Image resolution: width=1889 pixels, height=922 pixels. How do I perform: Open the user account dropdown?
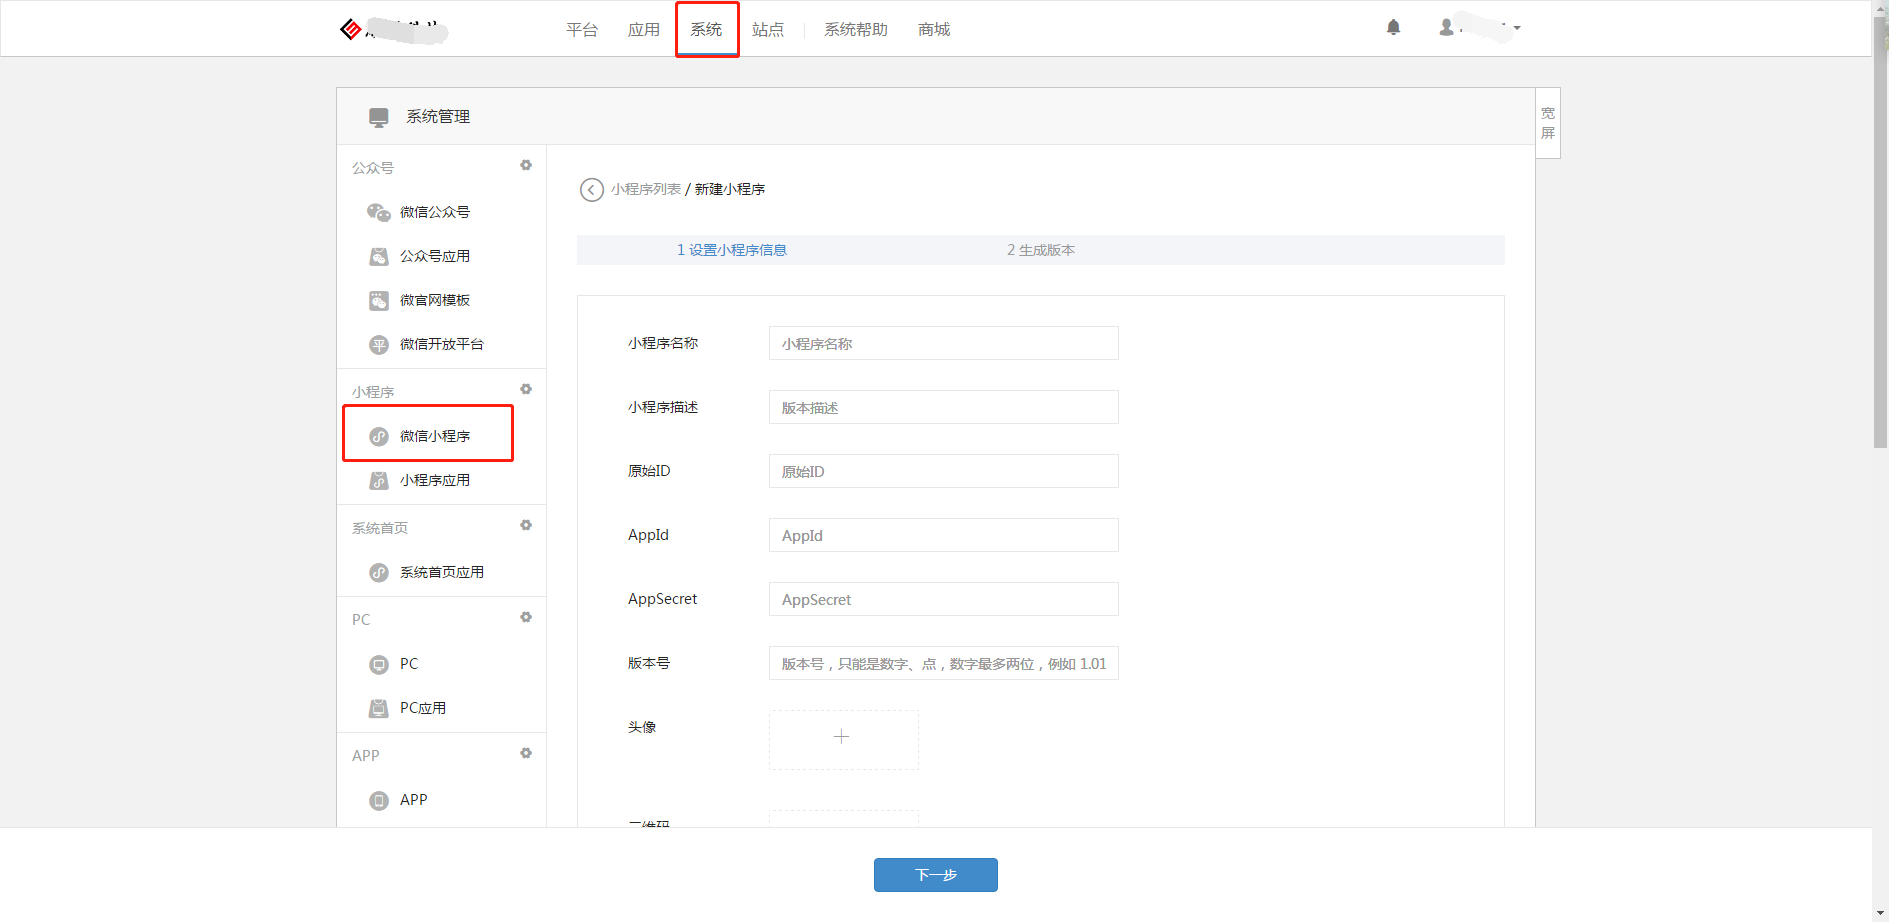pos(1480,28)
